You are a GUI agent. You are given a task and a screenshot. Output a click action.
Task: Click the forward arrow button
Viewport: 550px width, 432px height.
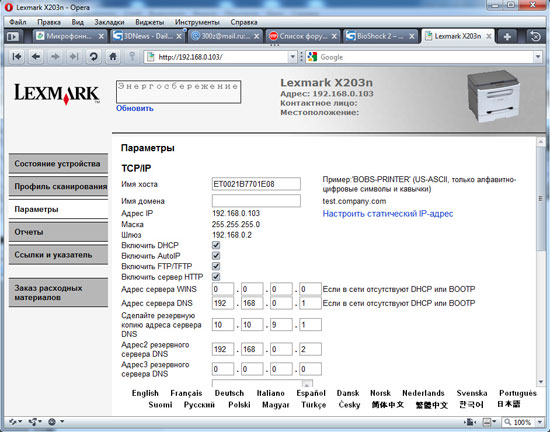click(55, 56)
